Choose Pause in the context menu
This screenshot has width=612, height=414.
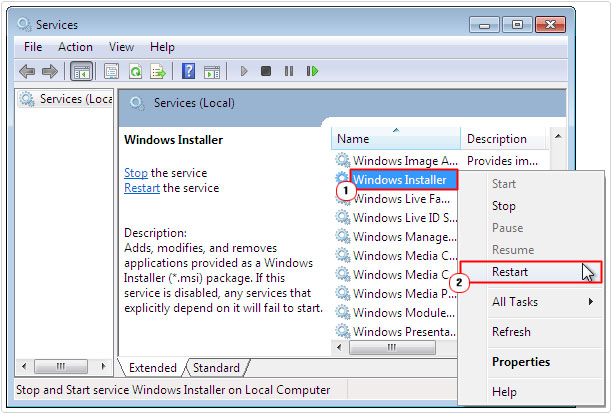click(507, 228)
